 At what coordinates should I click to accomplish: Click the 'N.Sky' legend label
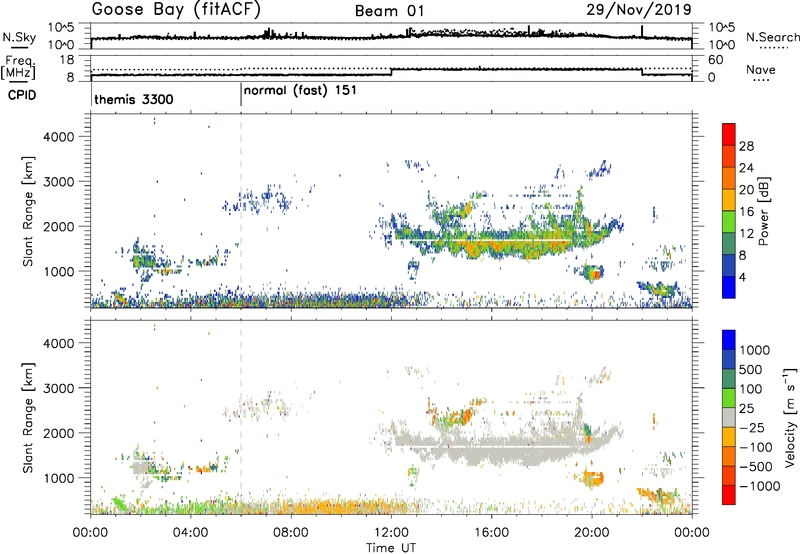click(x=19, y=37)
